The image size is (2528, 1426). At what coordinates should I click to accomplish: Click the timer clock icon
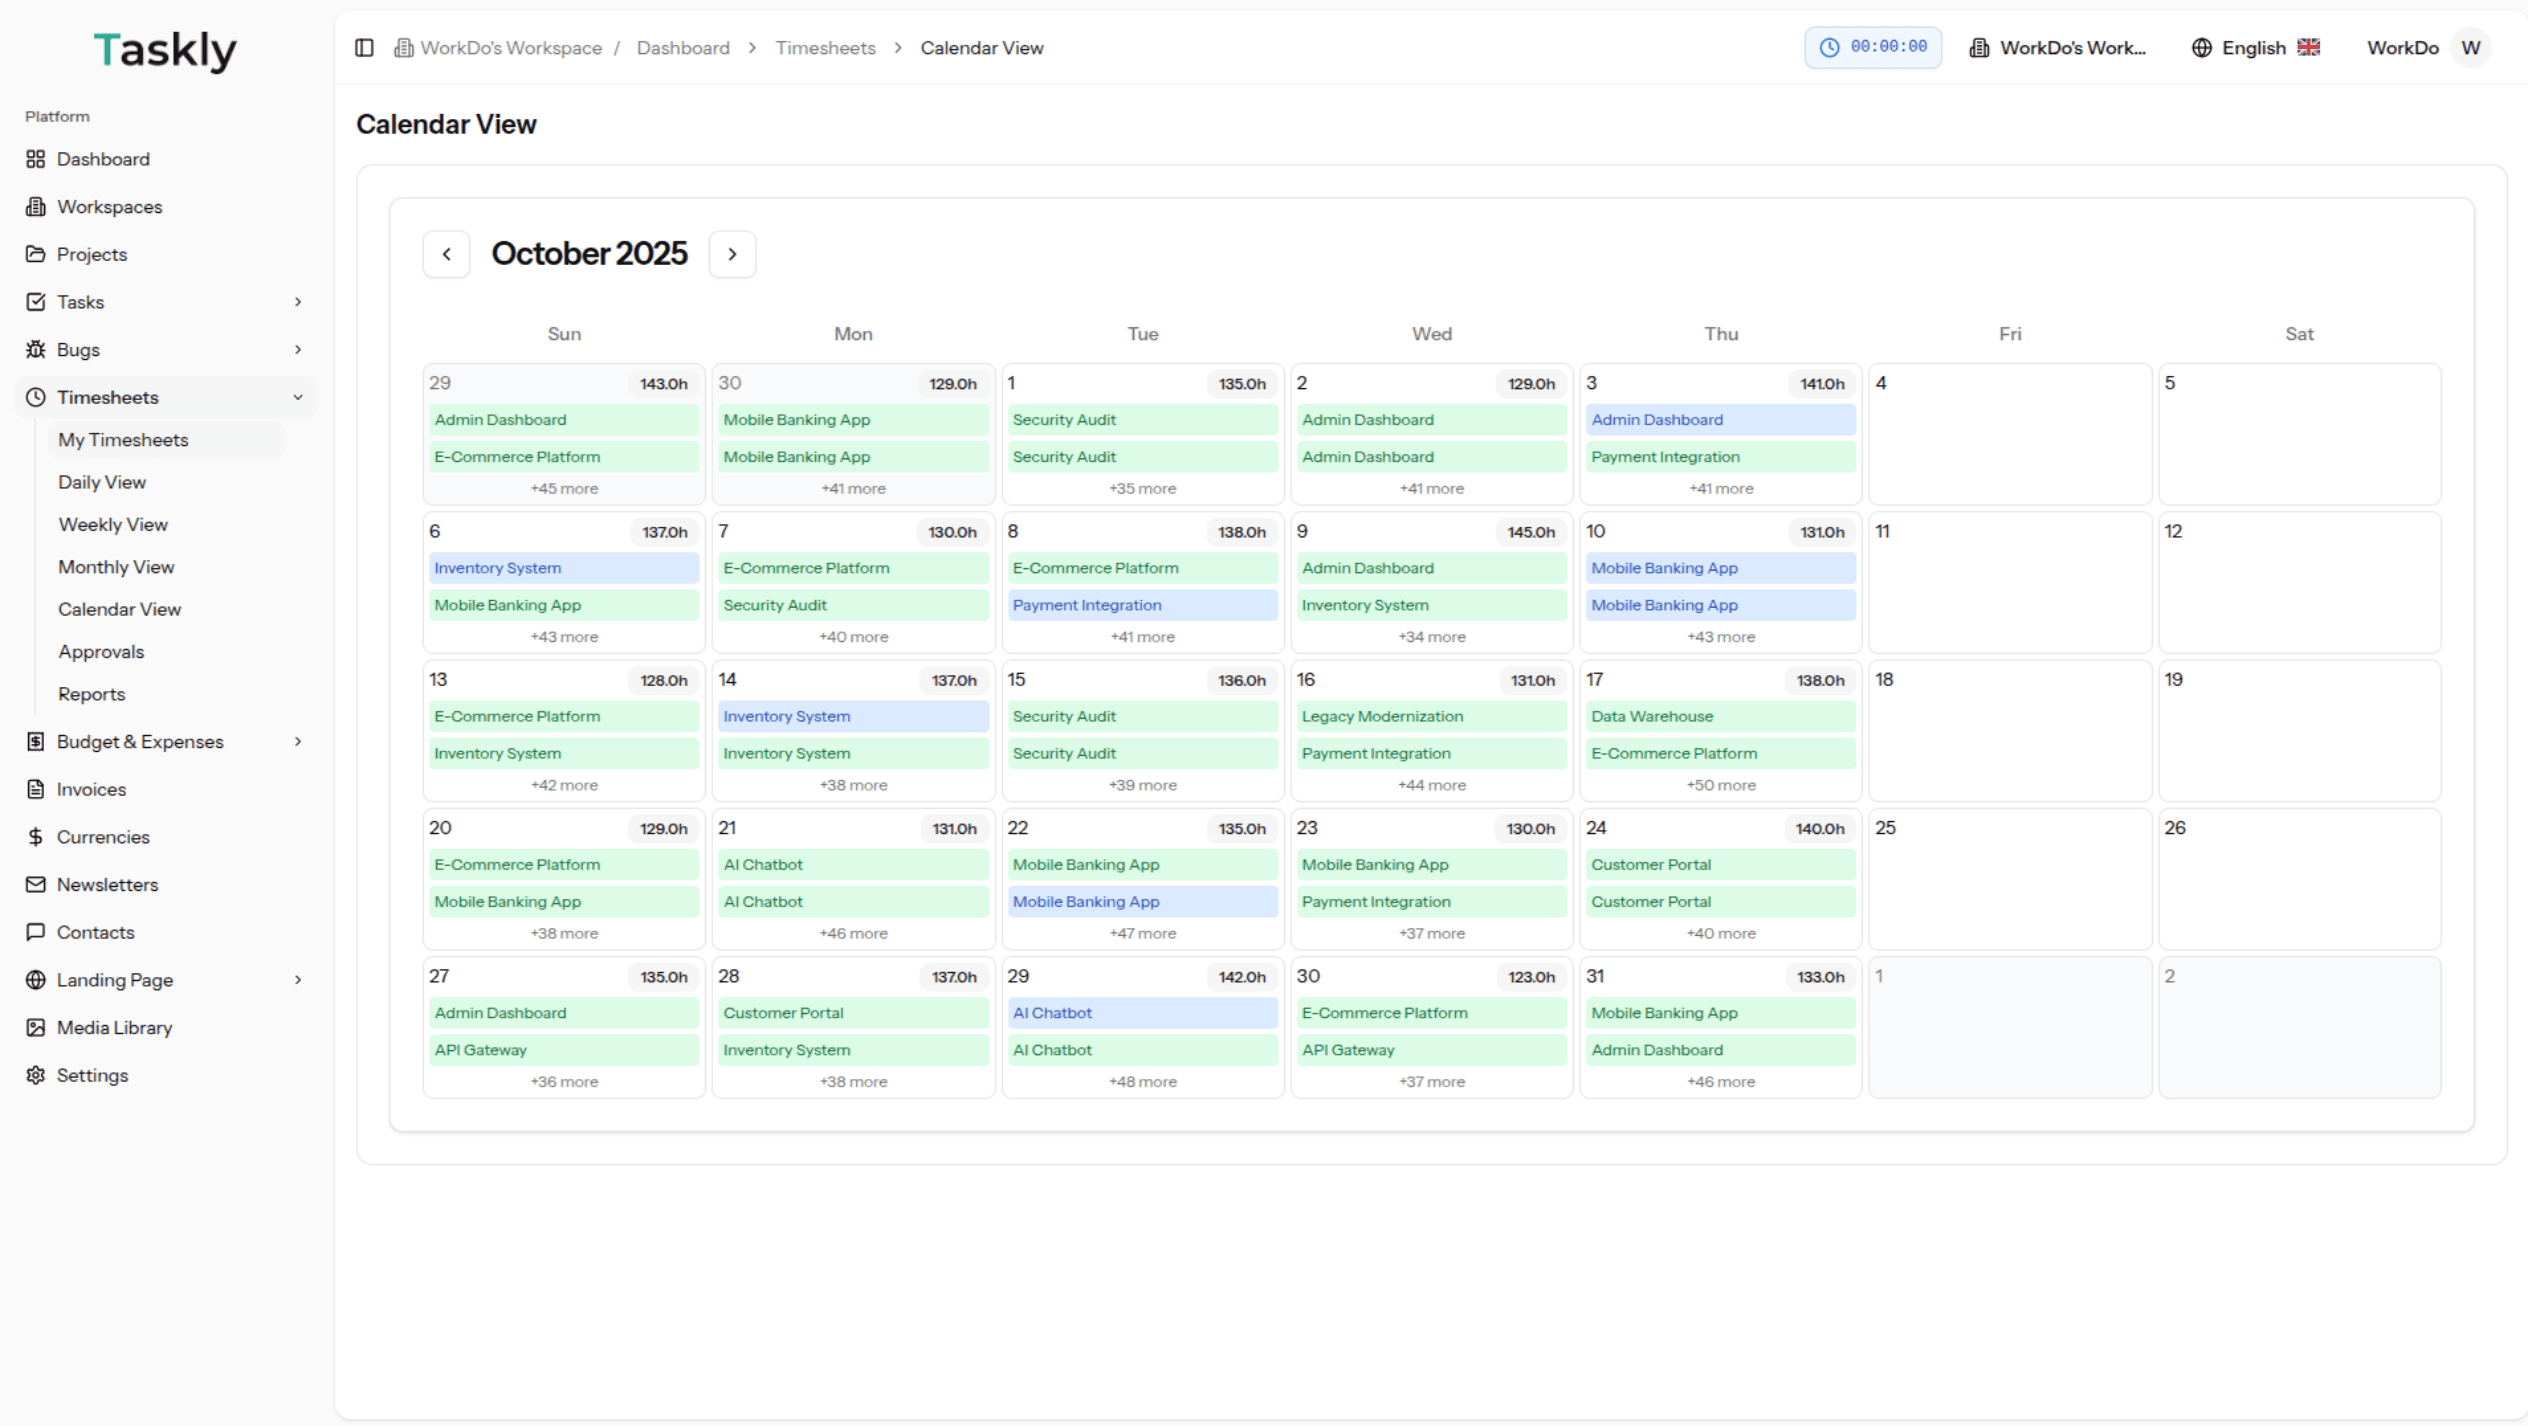tap(1829, 48)
